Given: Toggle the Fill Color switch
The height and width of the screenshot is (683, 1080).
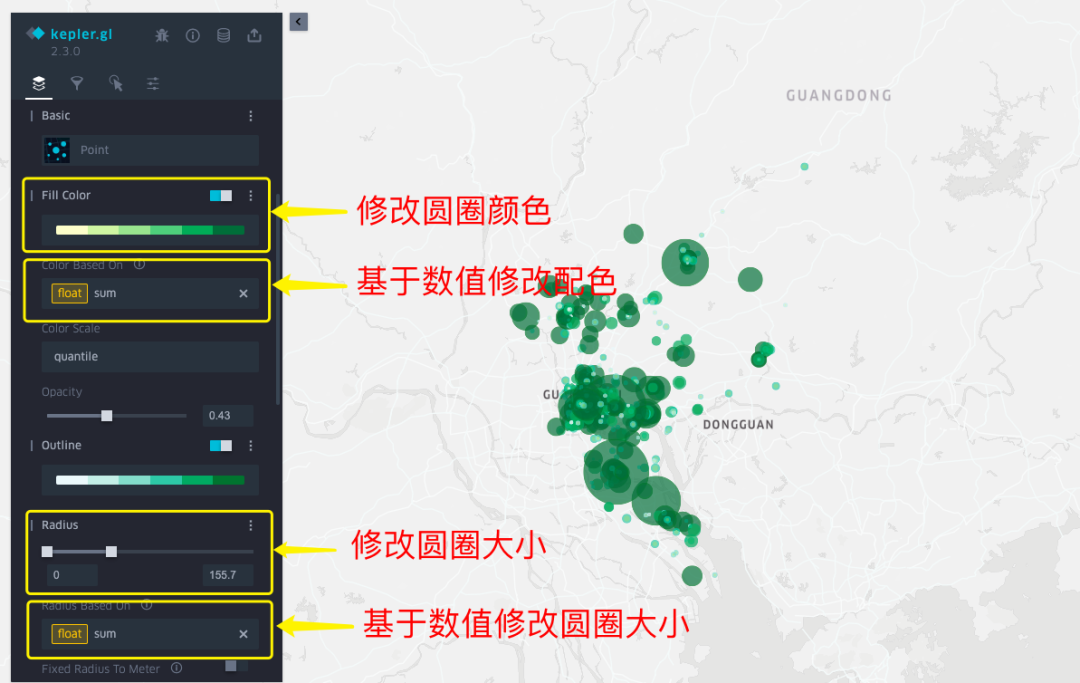Looking at the screenshot, I should (x=221, y=196).
